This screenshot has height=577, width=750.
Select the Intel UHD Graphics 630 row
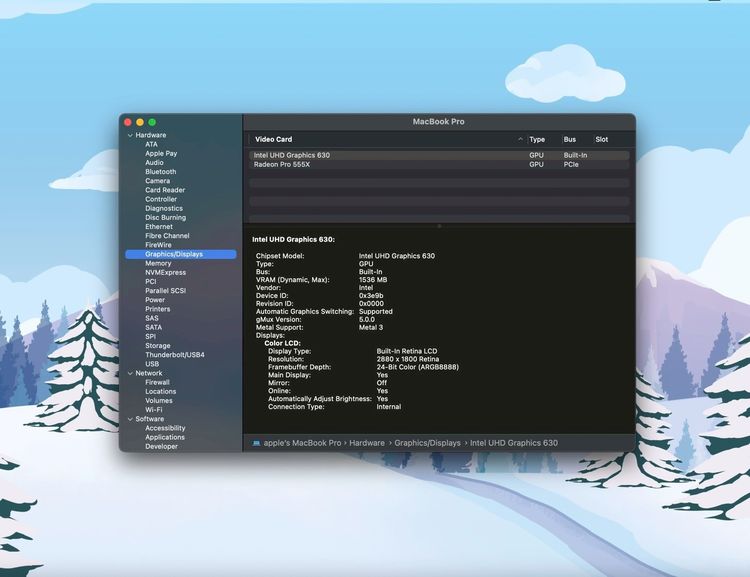292,155
